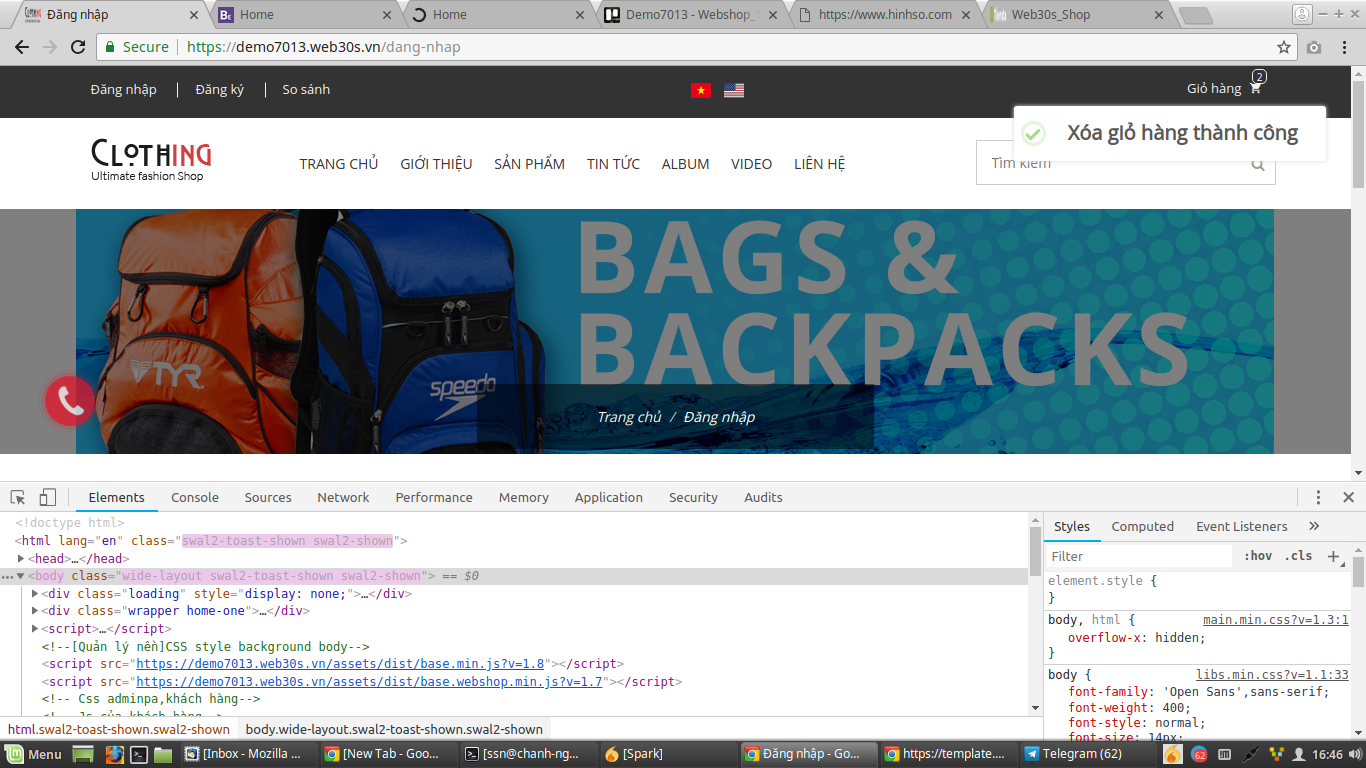Reload the page with refresh icon
The image size is (1366, 768).
pos(78,47)
